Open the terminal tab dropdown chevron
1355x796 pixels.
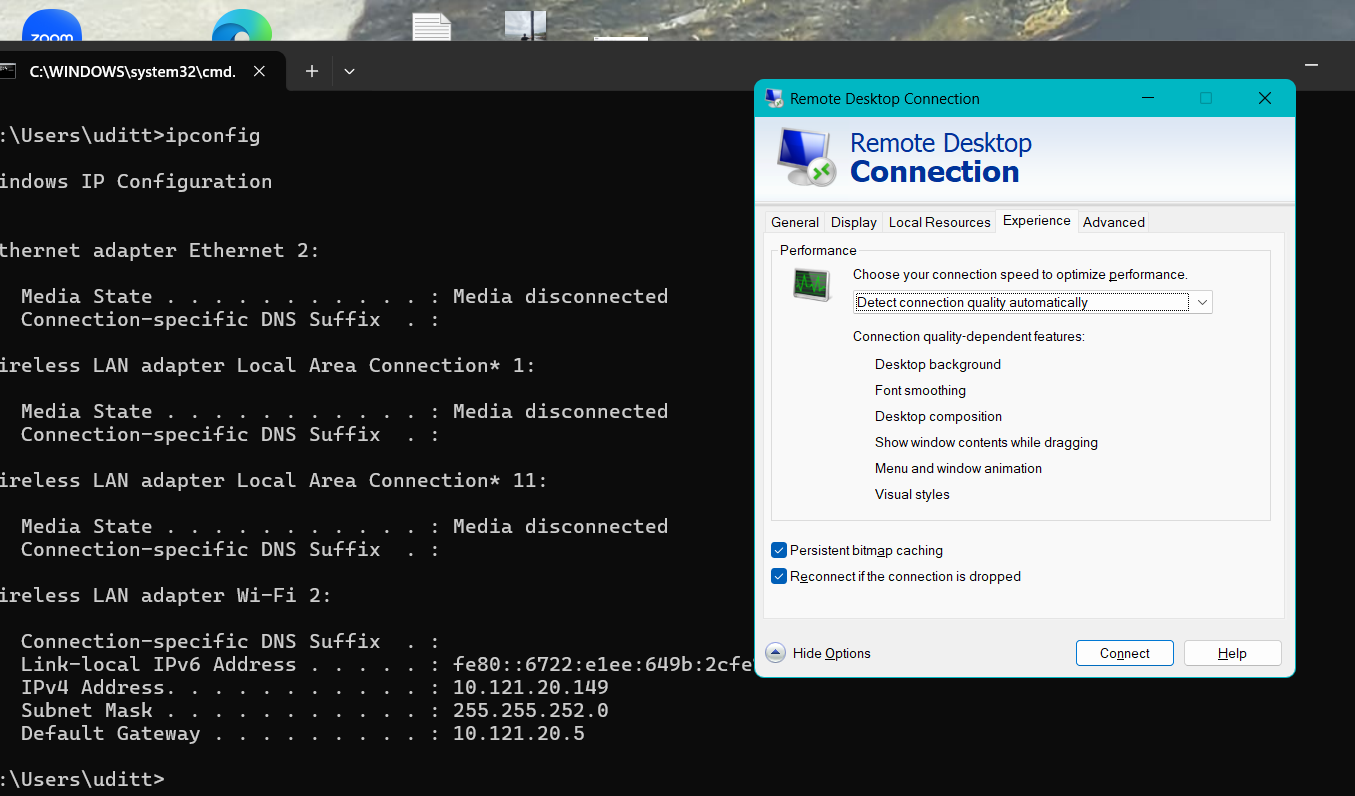(349, 71)
